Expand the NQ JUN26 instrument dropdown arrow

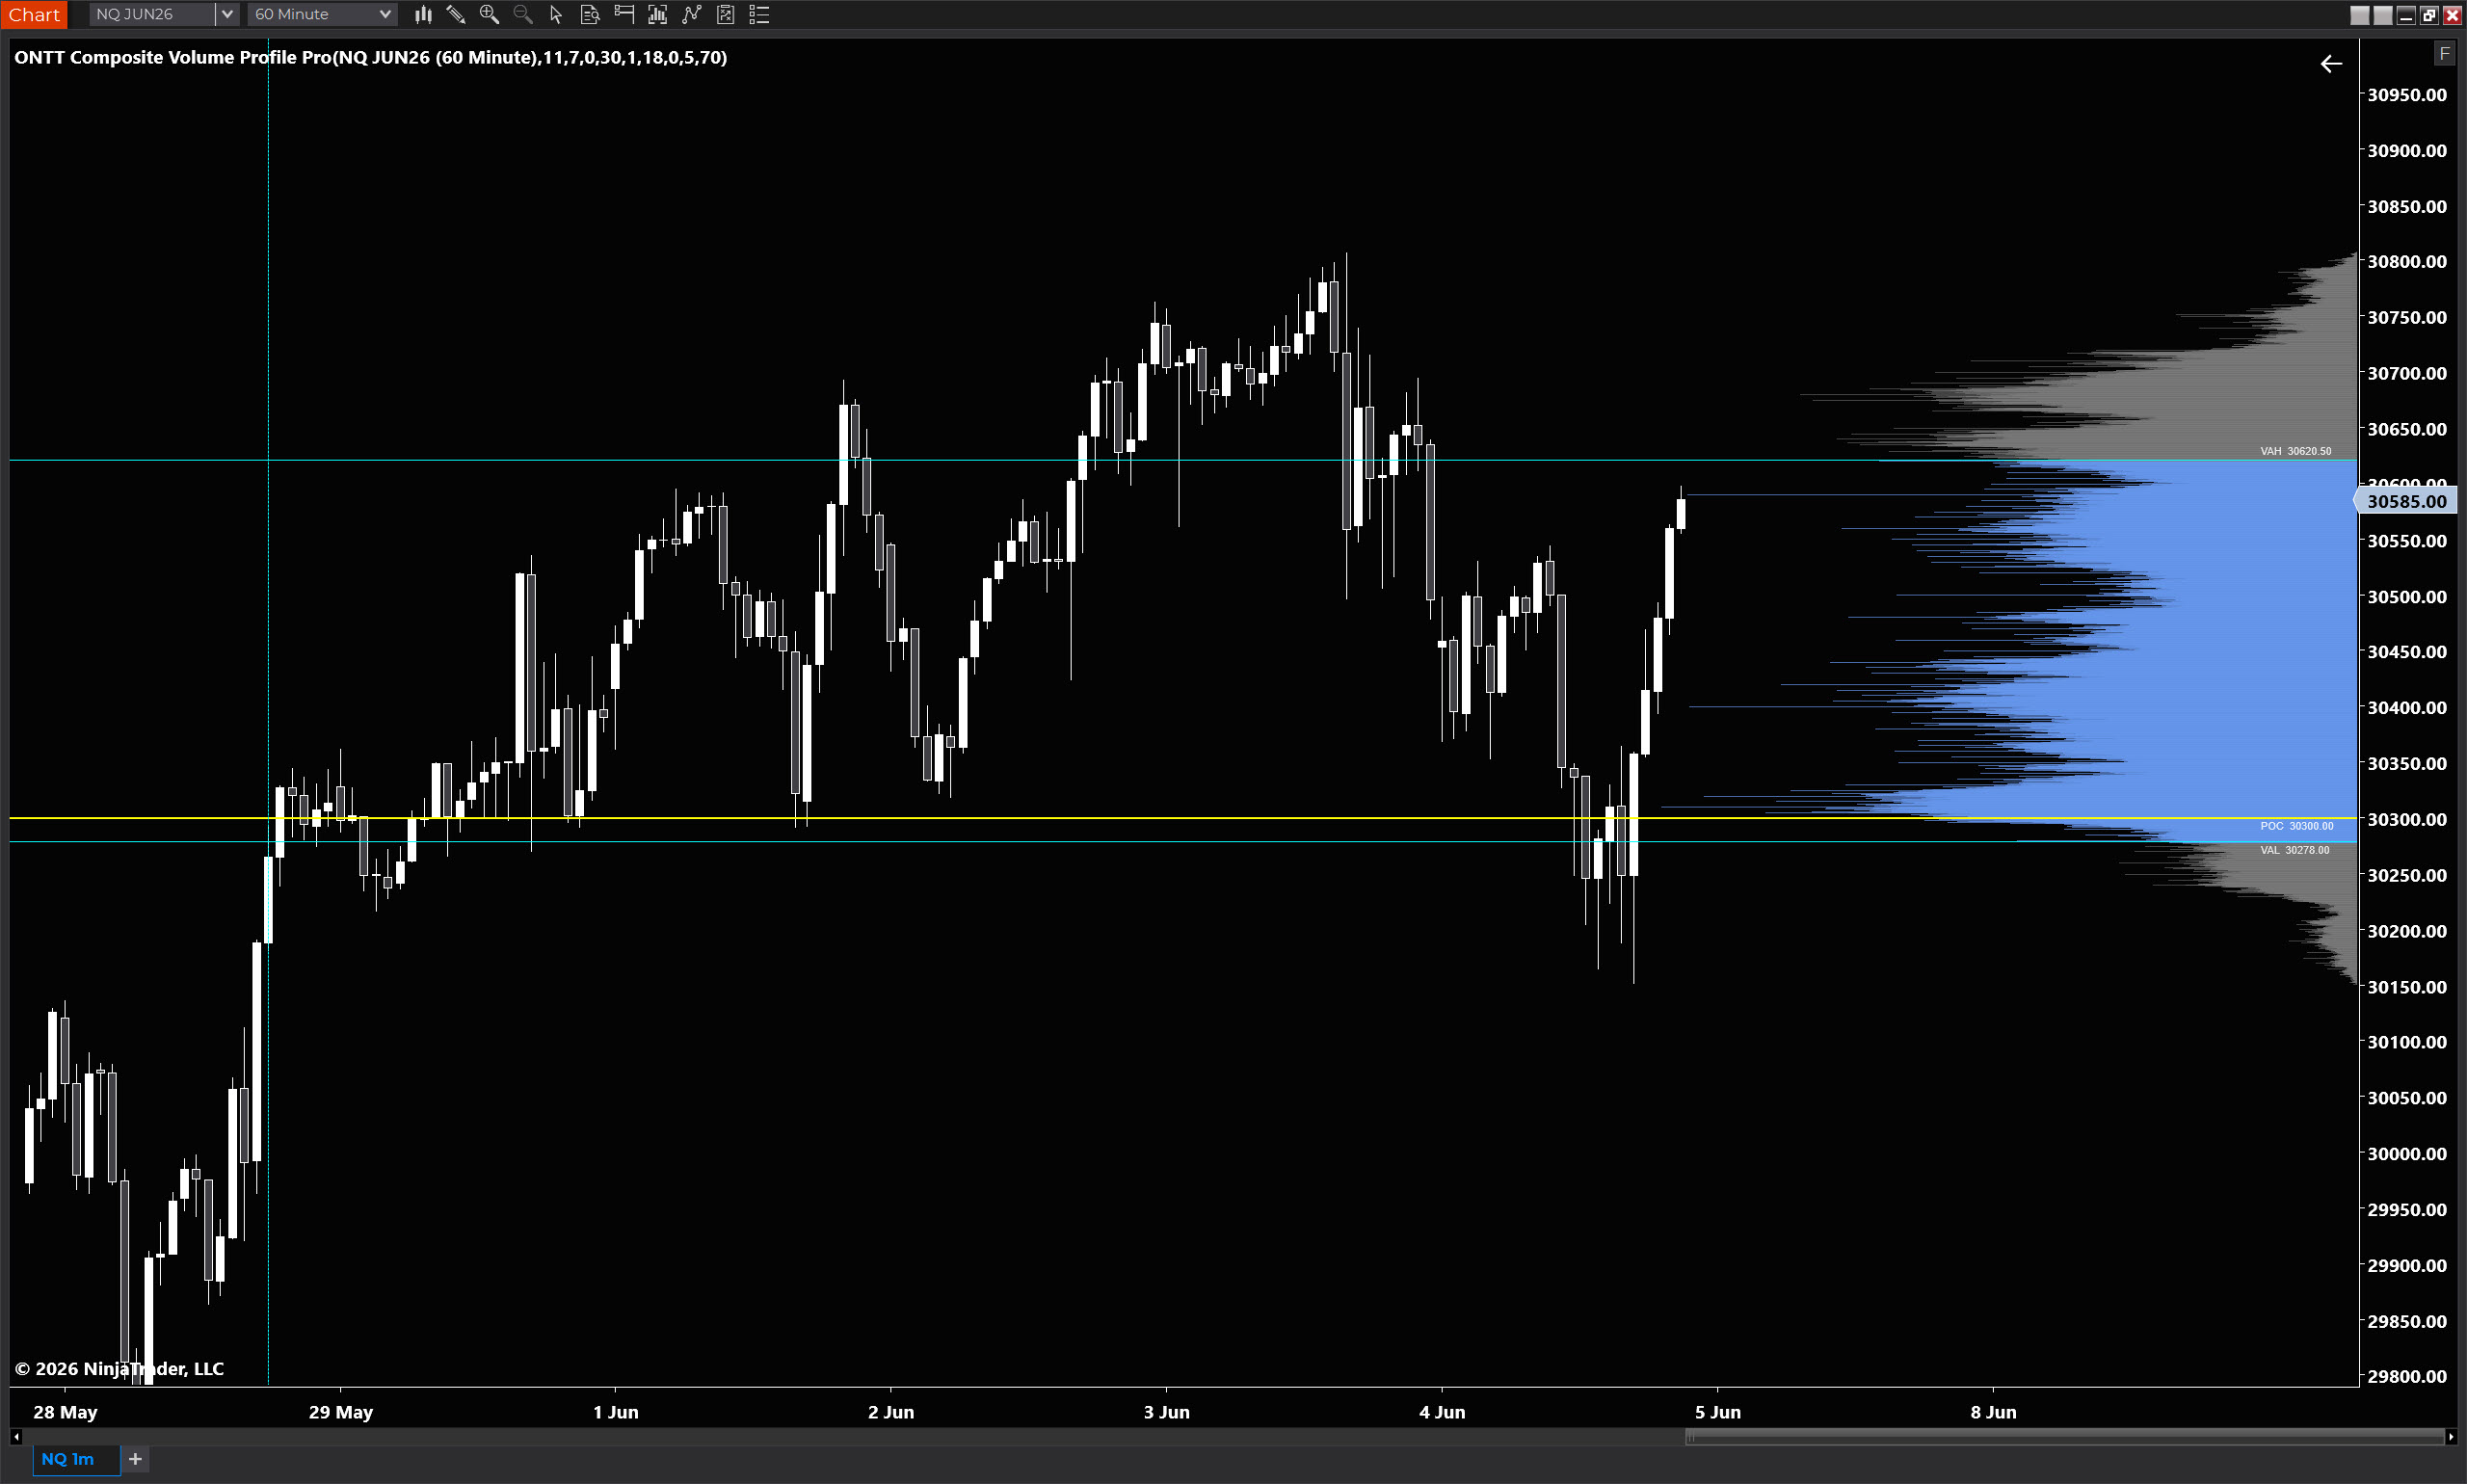click(227, 14)
